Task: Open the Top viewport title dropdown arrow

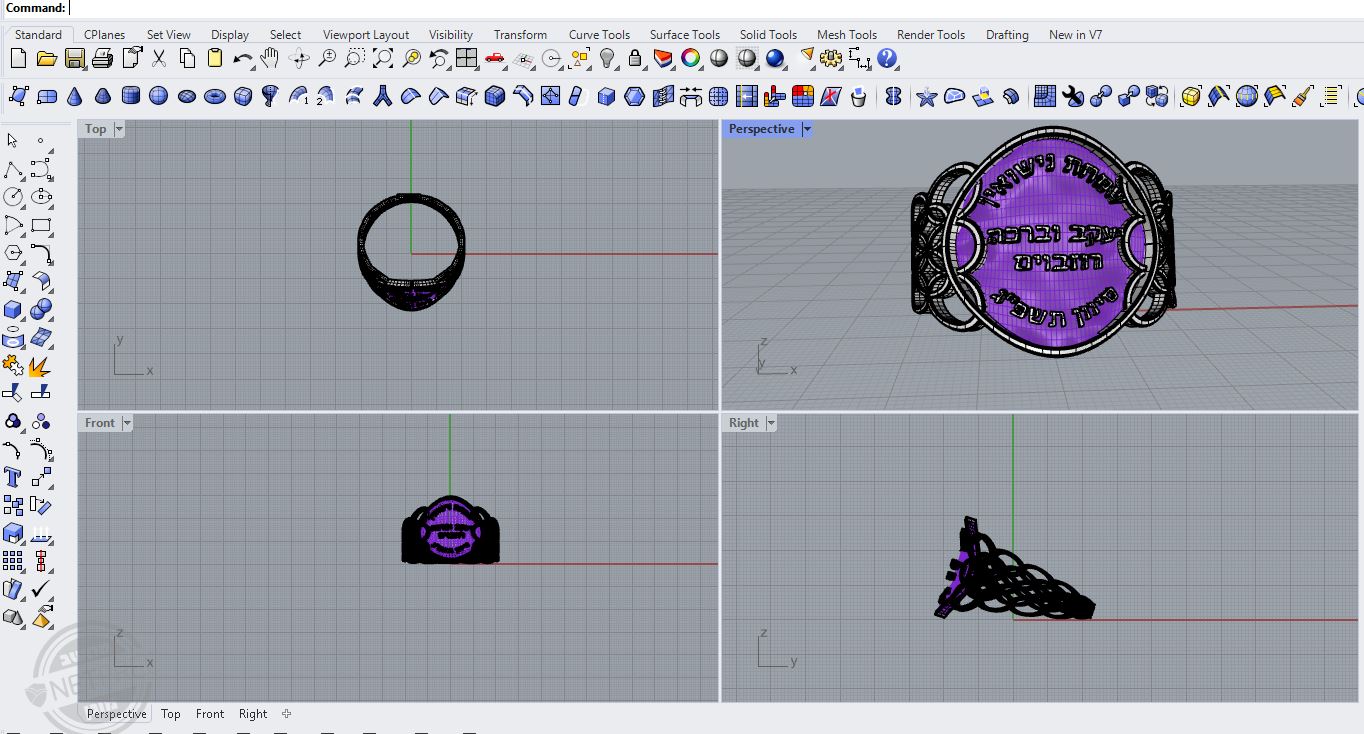Action: coord(119,129)
